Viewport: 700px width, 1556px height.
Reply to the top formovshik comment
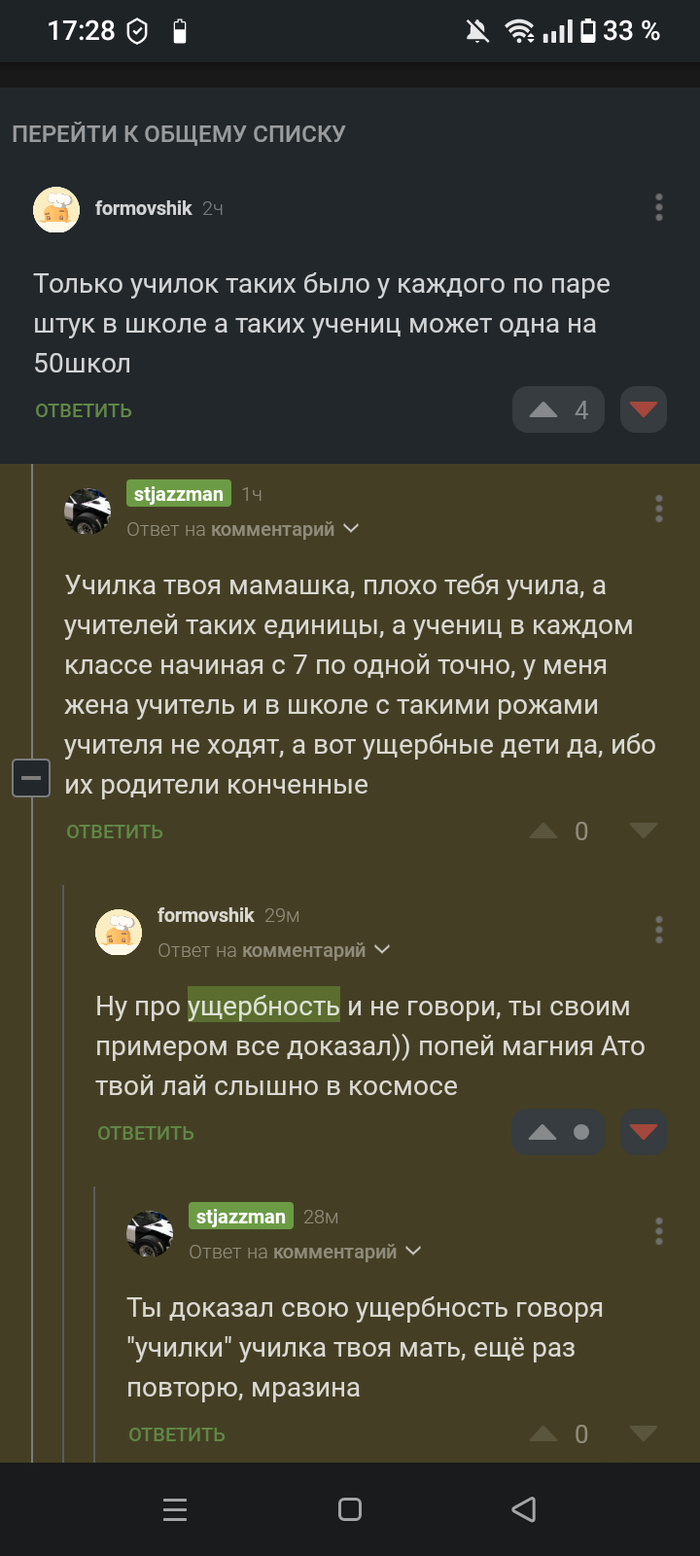pos(83,410)
